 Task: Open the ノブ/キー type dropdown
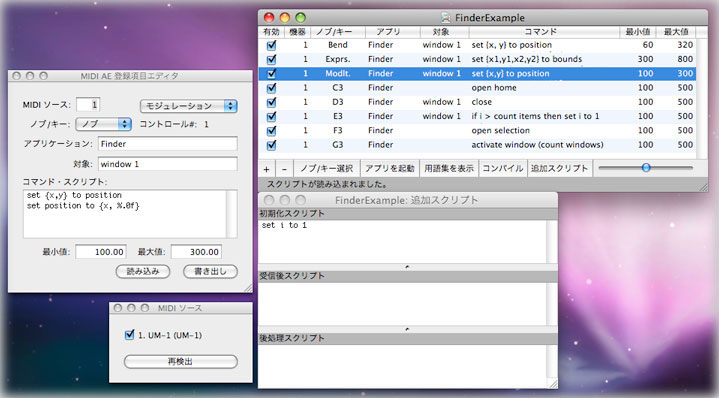click(x=104, y=124)
